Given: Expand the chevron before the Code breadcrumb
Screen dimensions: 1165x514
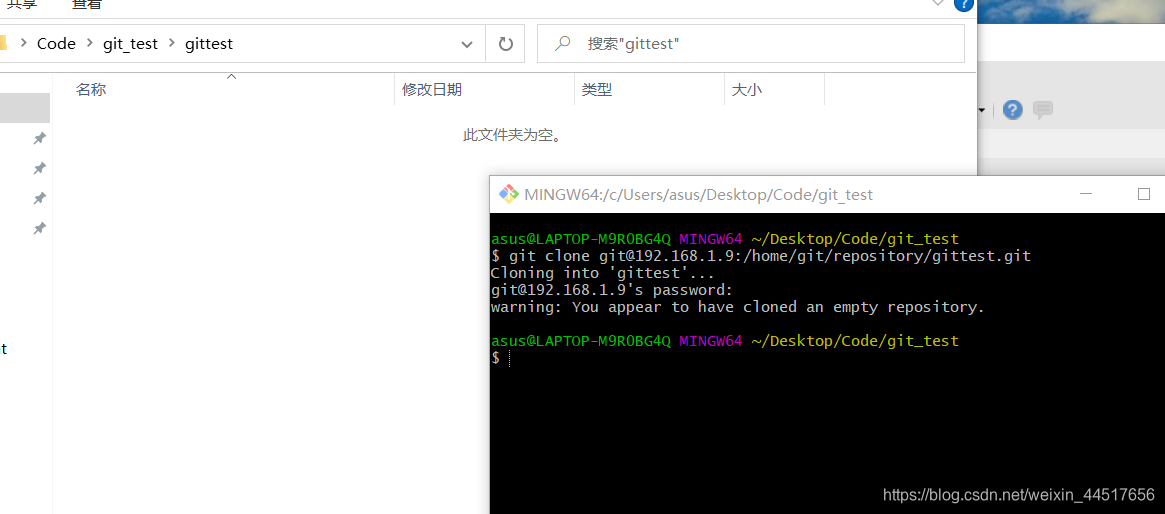Looking at the screenshot, I should [22, 44].
